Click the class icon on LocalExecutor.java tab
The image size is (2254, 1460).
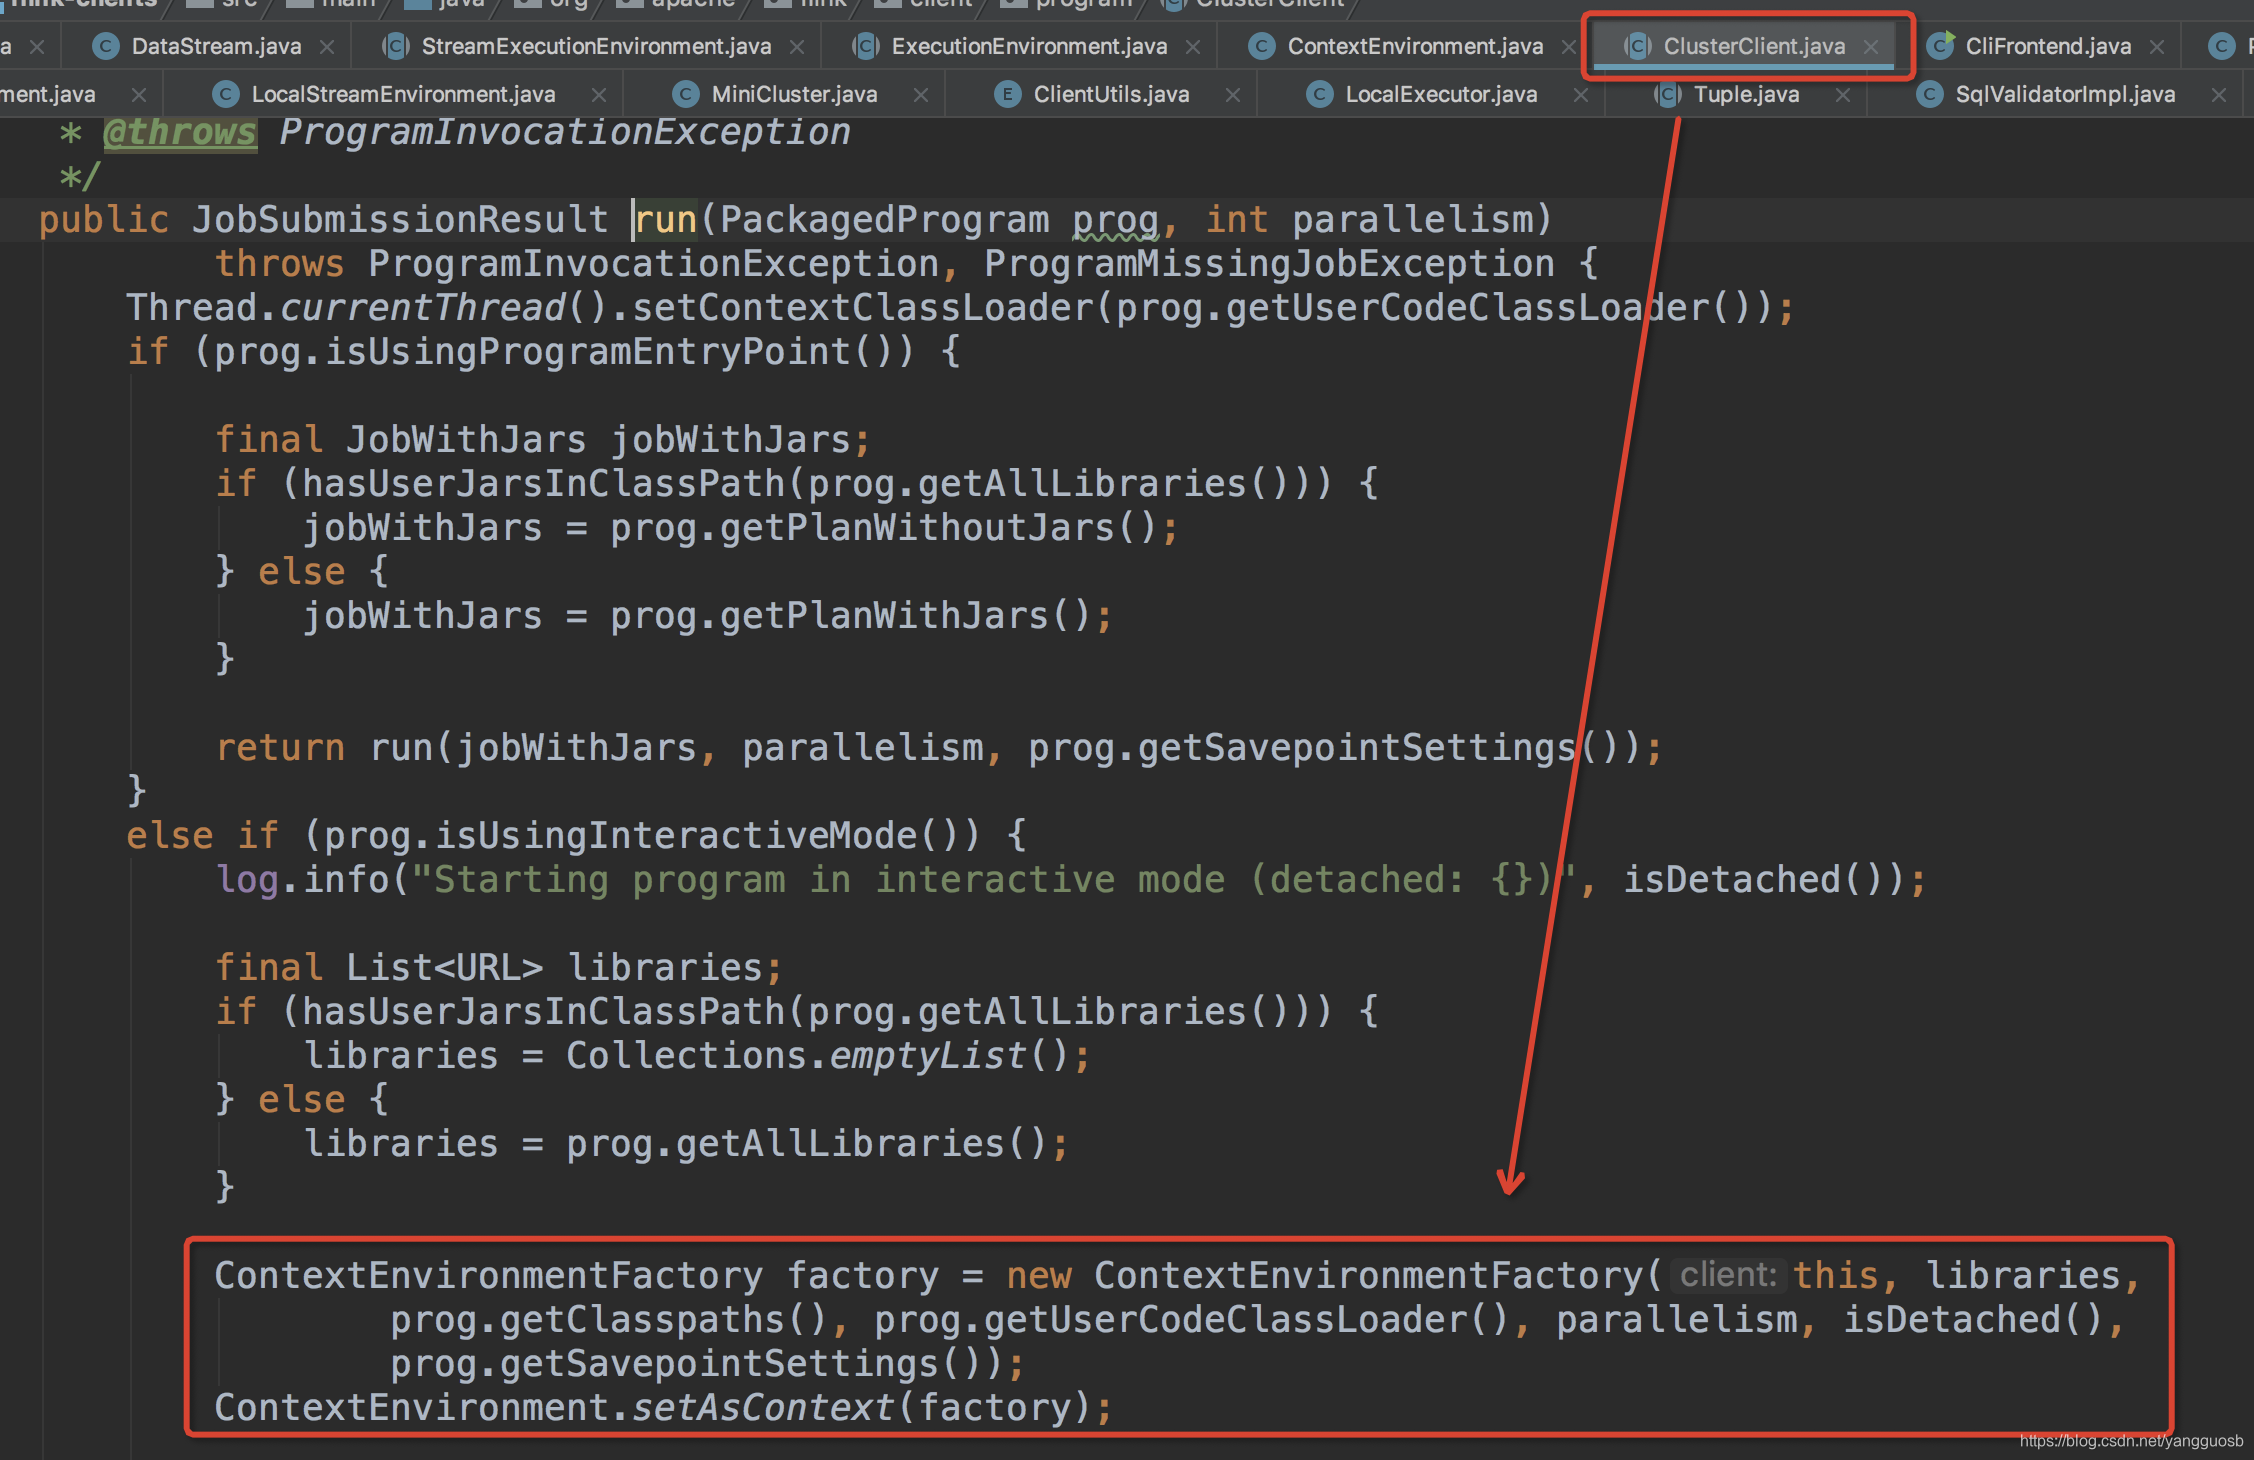(x=1320, y=94)
